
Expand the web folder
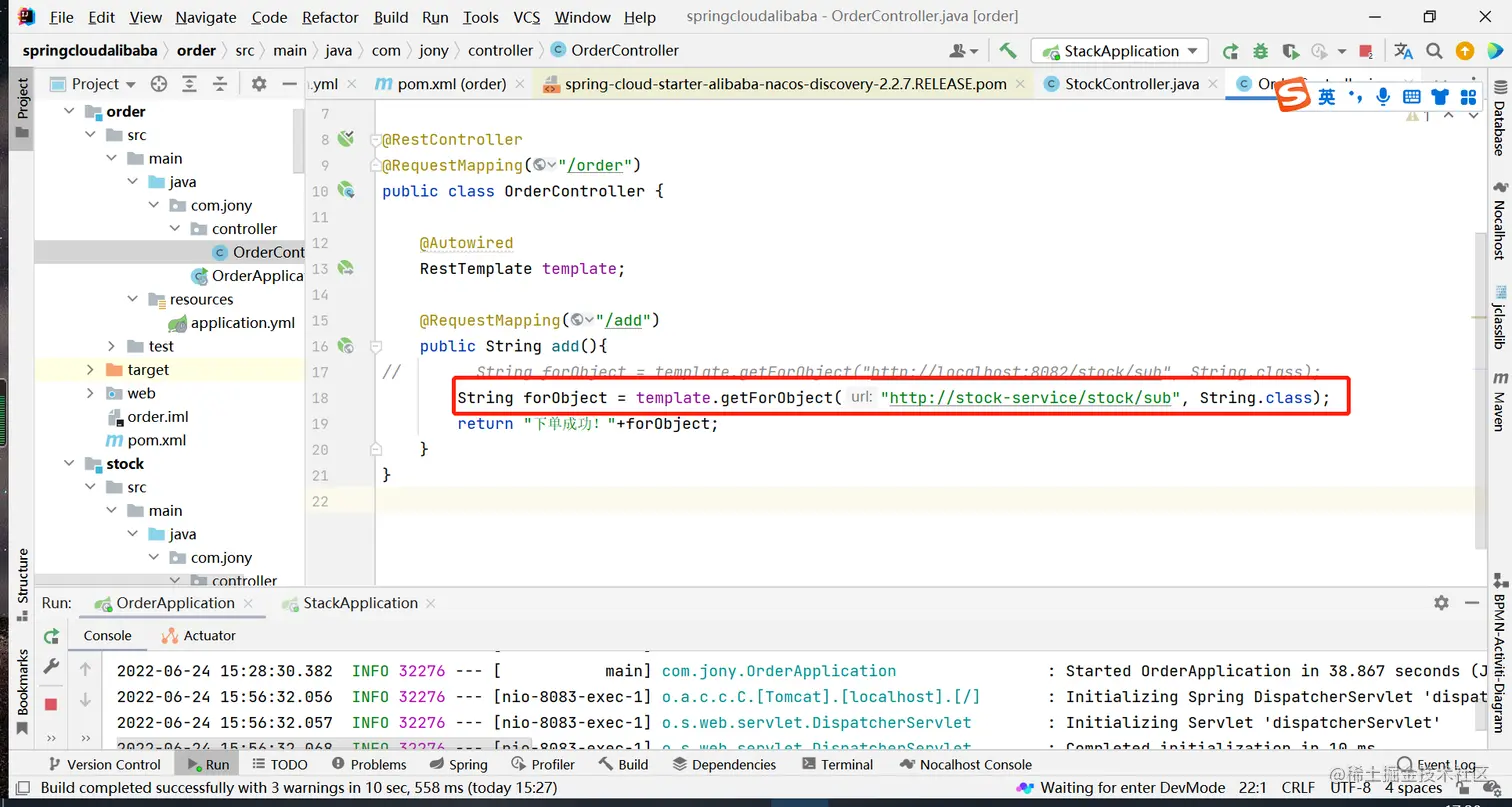pos(91,393)
